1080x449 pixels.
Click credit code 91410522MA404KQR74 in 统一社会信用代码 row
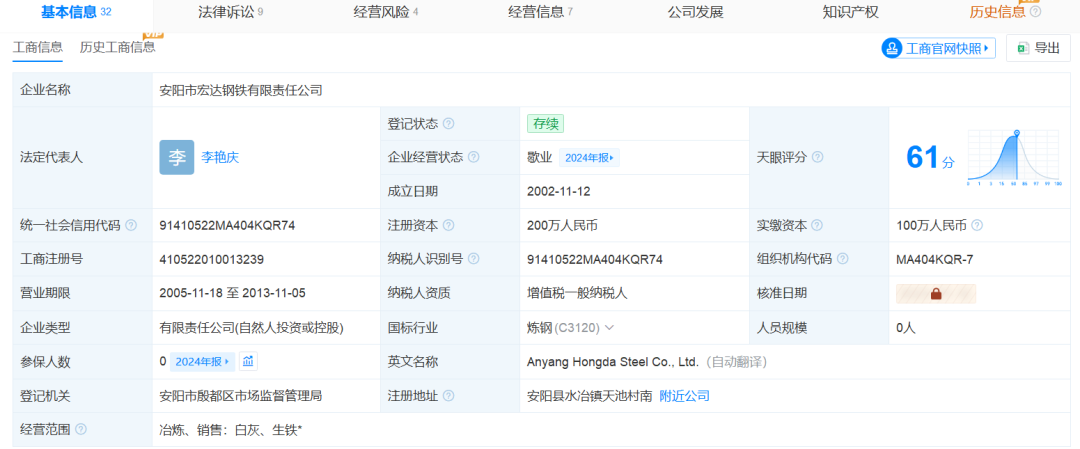coord(227,225)
